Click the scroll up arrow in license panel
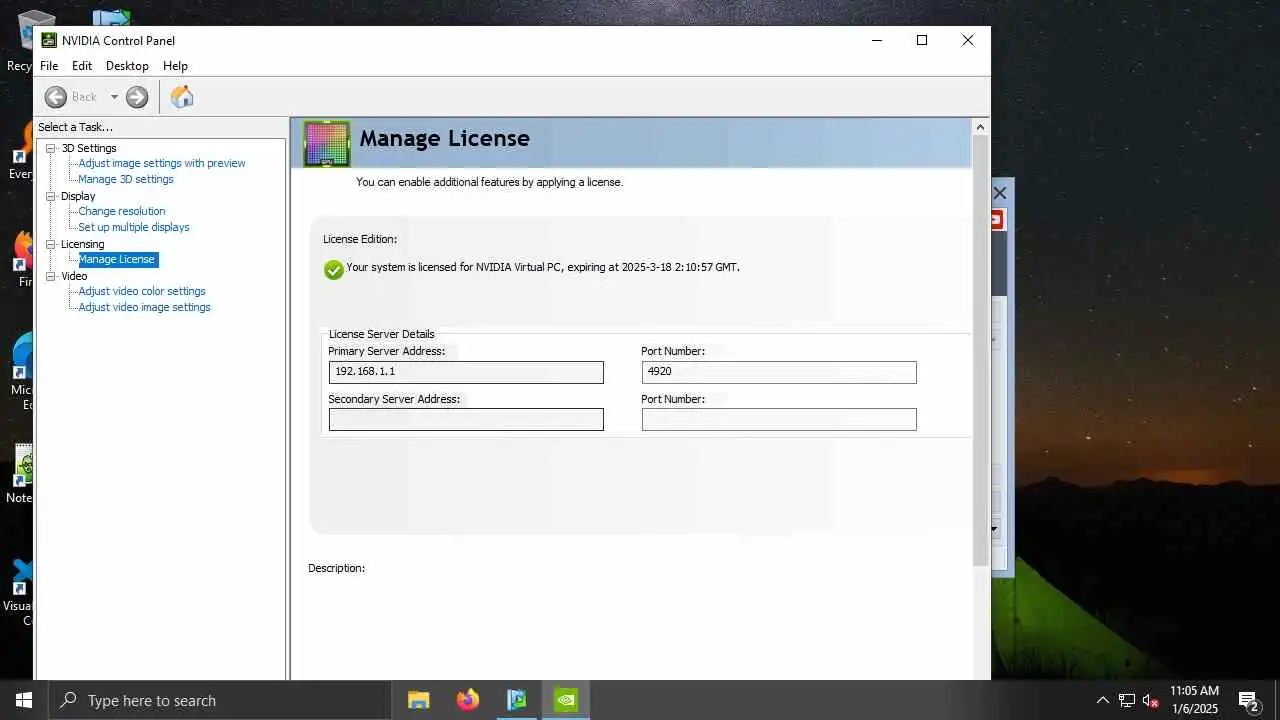 pyautogui.click(x=981, y=127)
